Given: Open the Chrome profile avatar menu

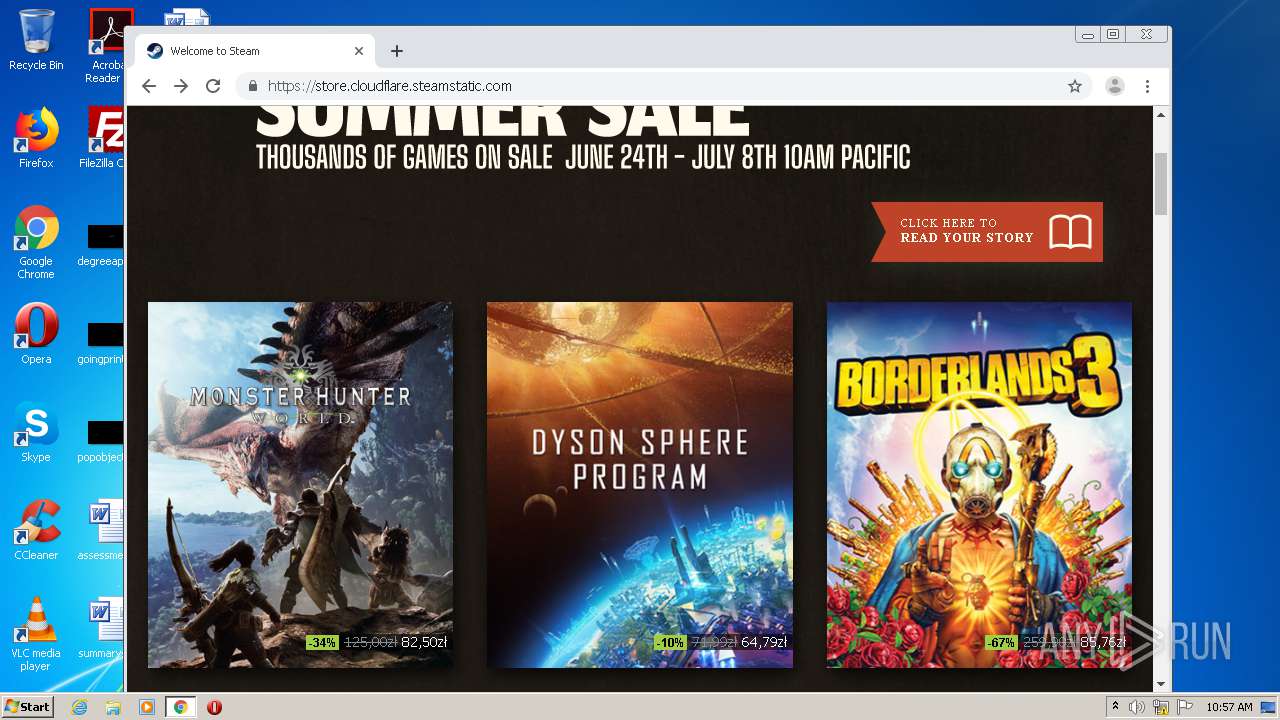Looking at the screenshot, I should click(x=1114, y=86).
